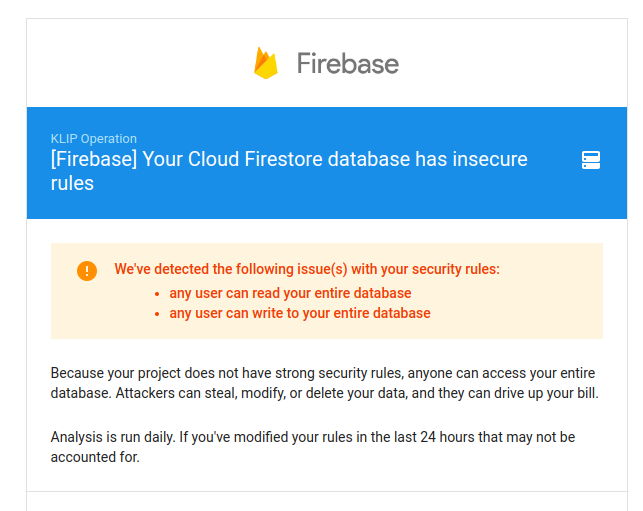Image resolution: width=643 pixels, height=511 pixels.
Task: Select the 'any user can write' issue
Action: tap(300, 313)
